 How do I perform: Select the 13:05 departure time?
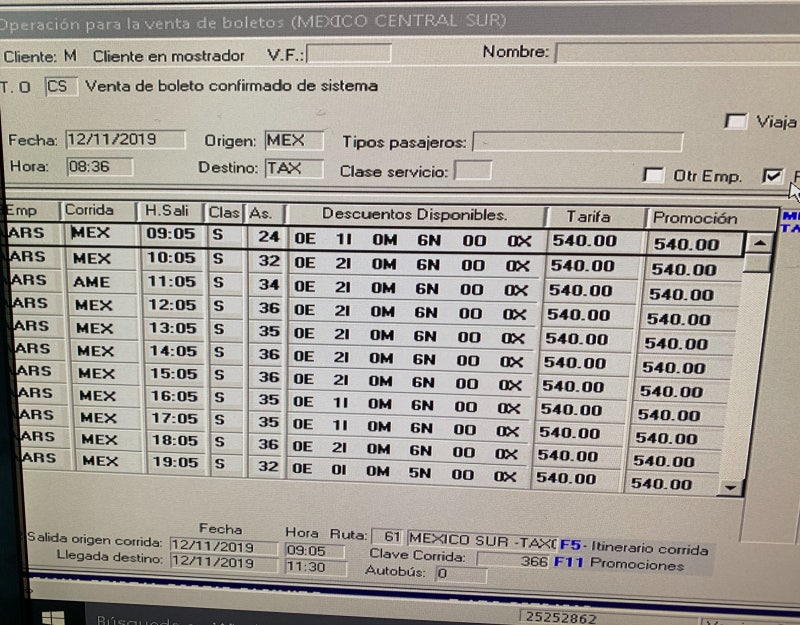(173, 328)
